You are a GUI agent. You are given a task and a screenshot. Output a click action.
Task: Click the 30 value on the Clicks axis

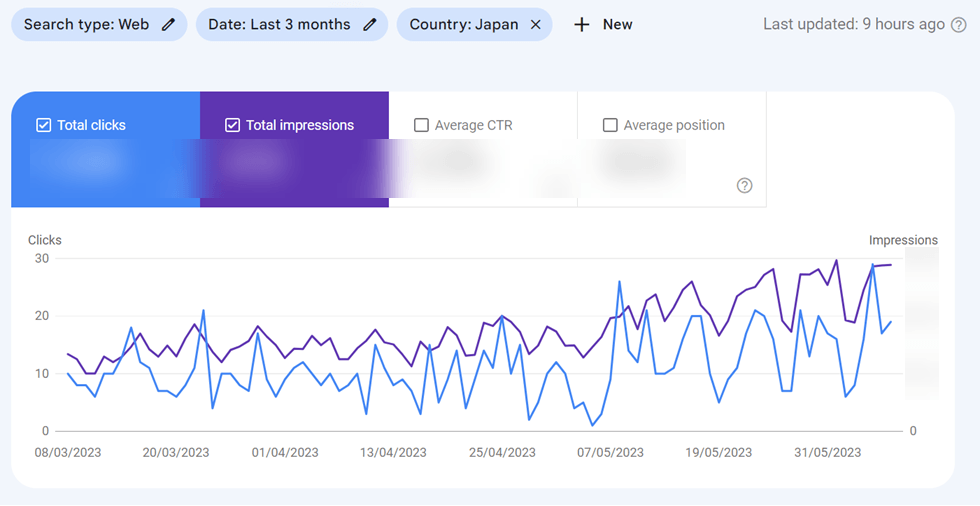coord(42,258)
